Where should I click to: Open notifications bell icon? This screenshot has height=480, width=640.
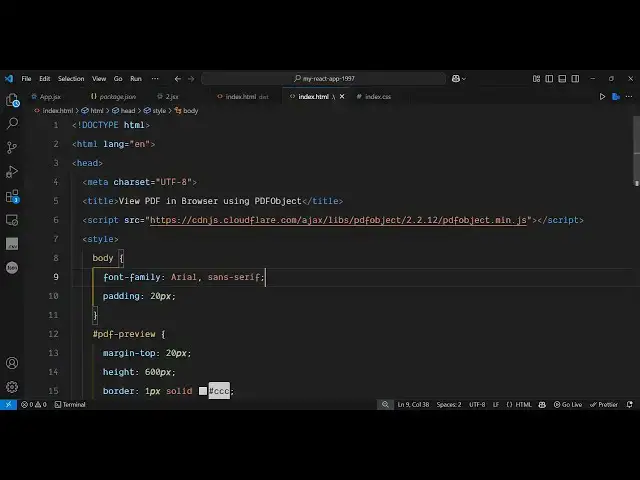pyautogui.click(x=630, y=404)
